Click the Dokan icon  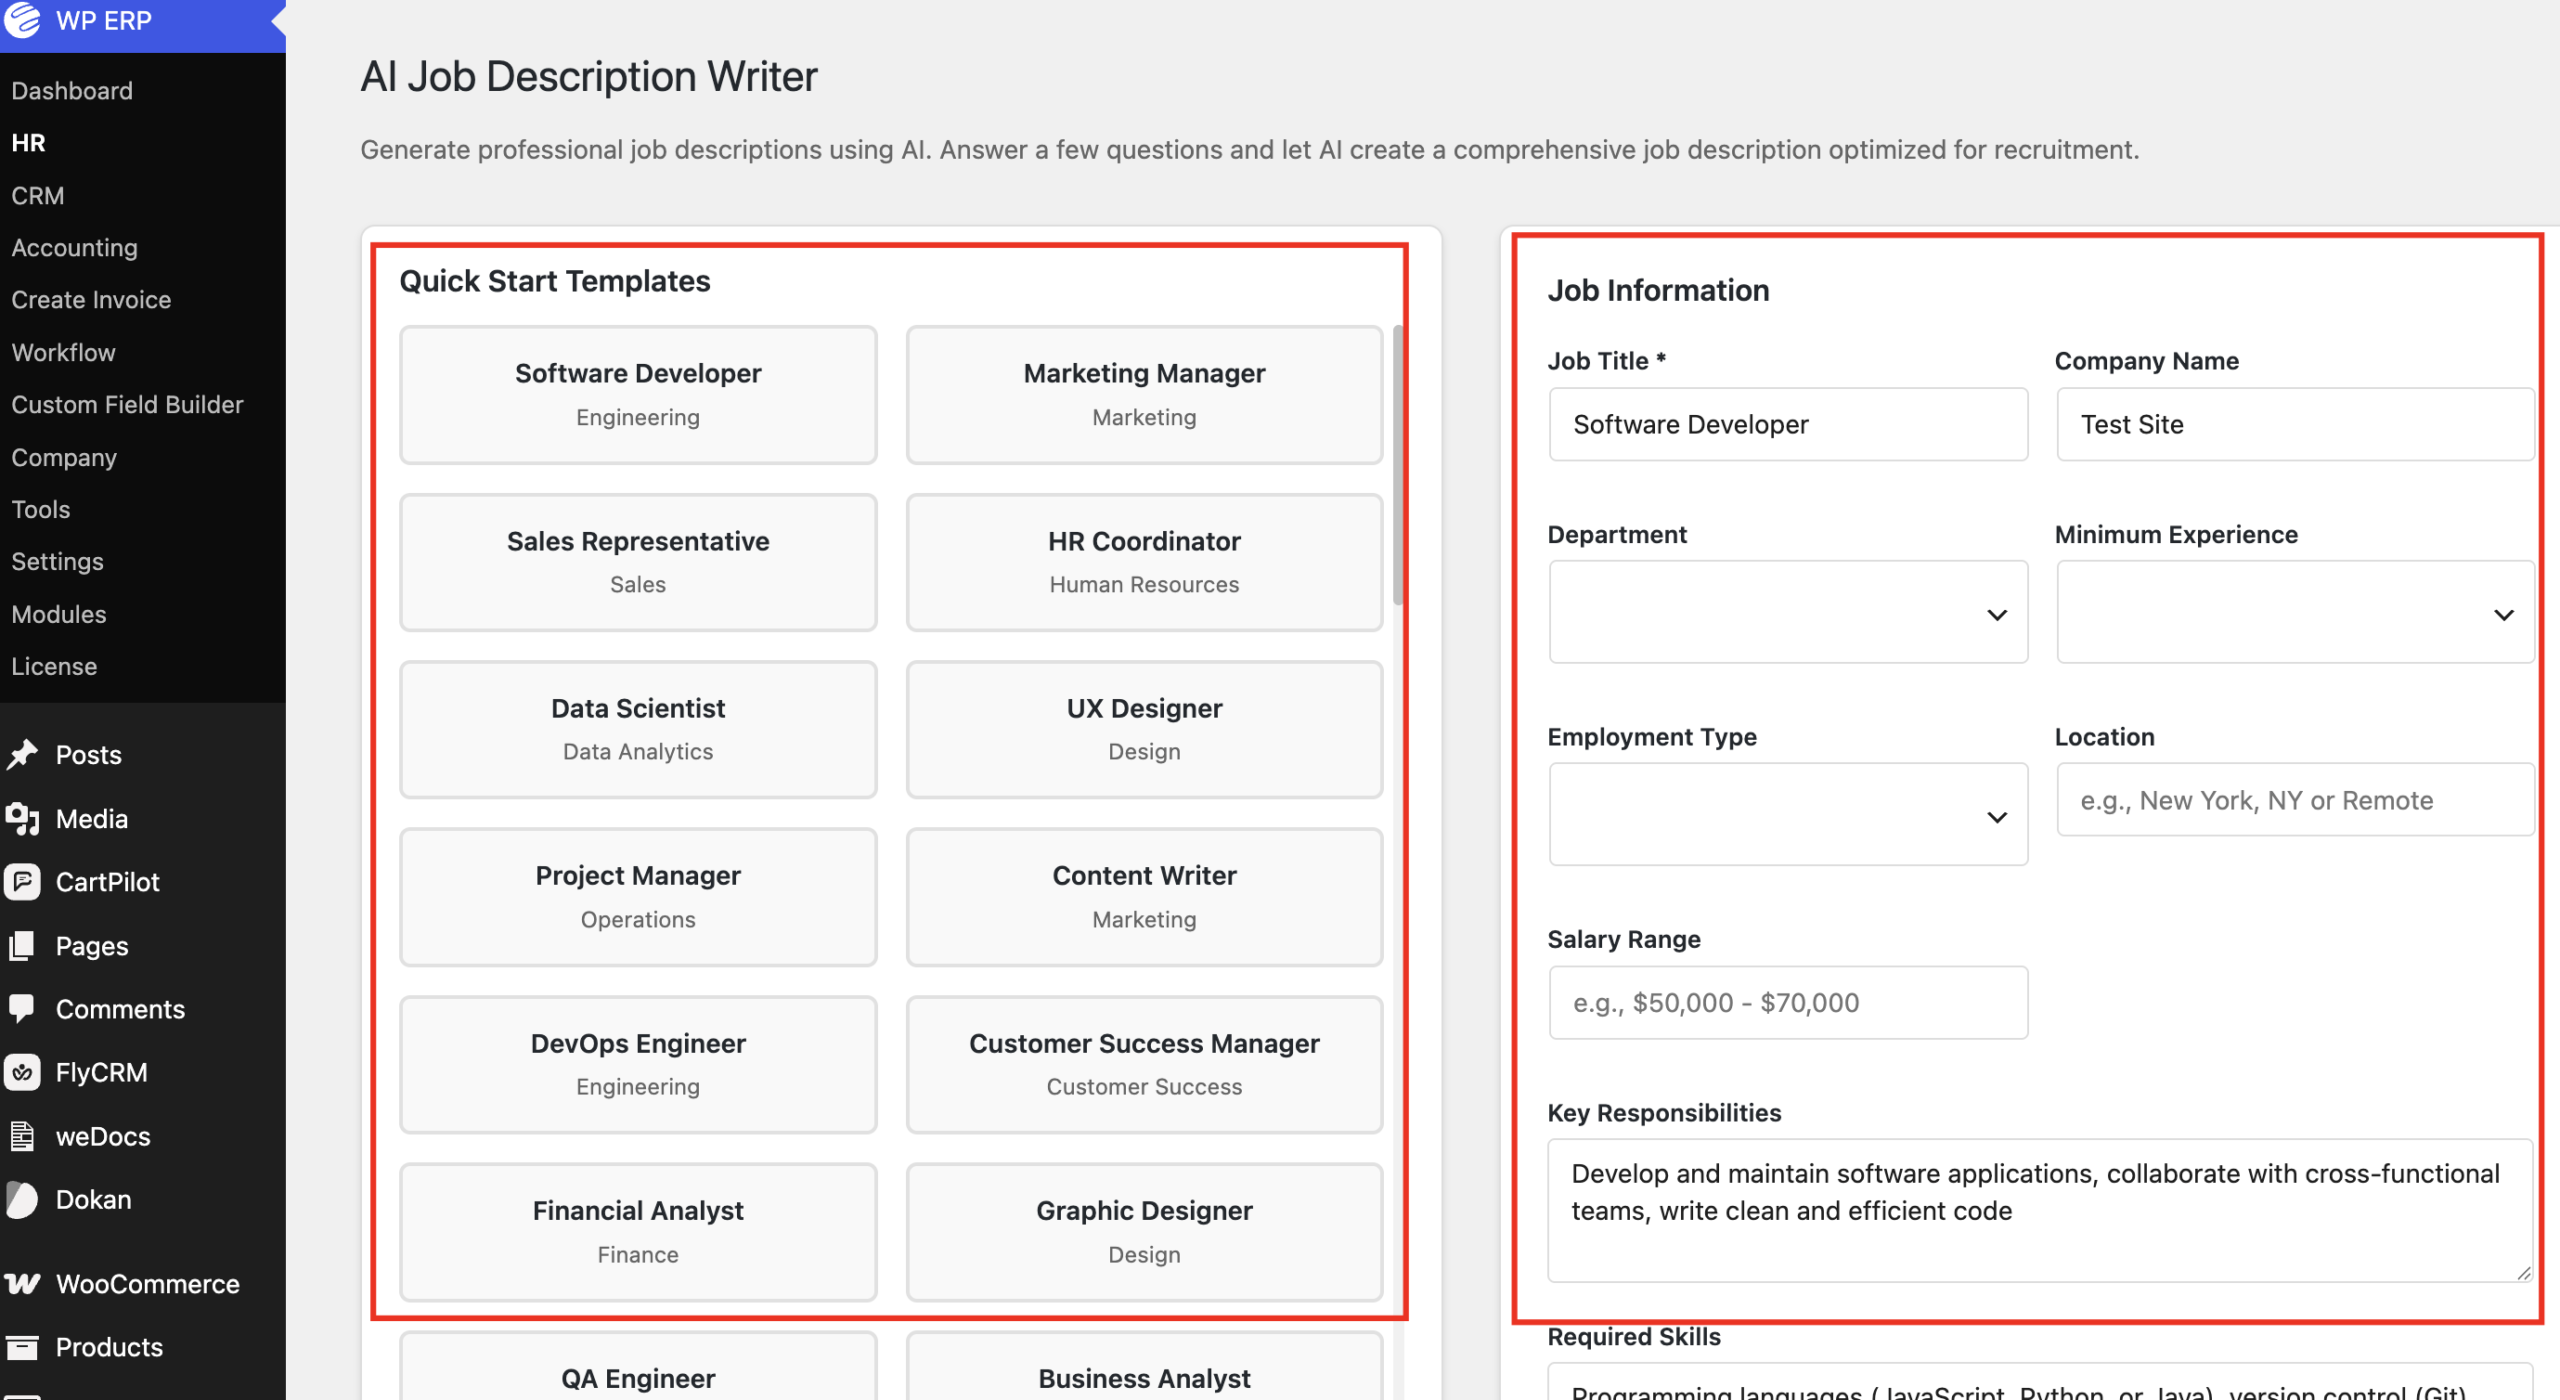coord(22,1200)
